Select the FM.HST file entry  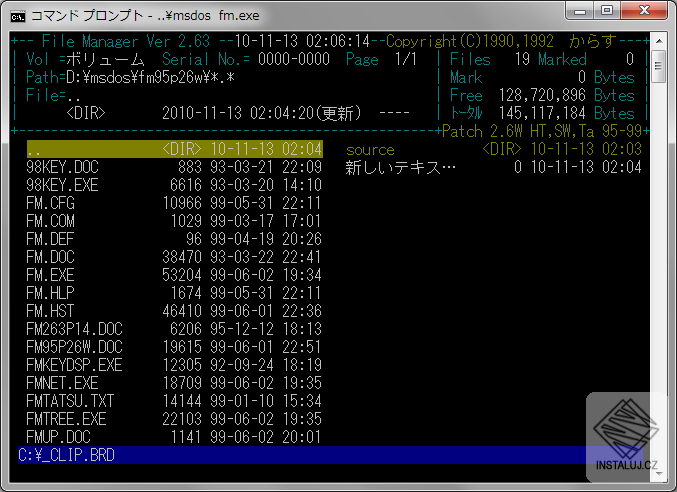tap(174, 311)
